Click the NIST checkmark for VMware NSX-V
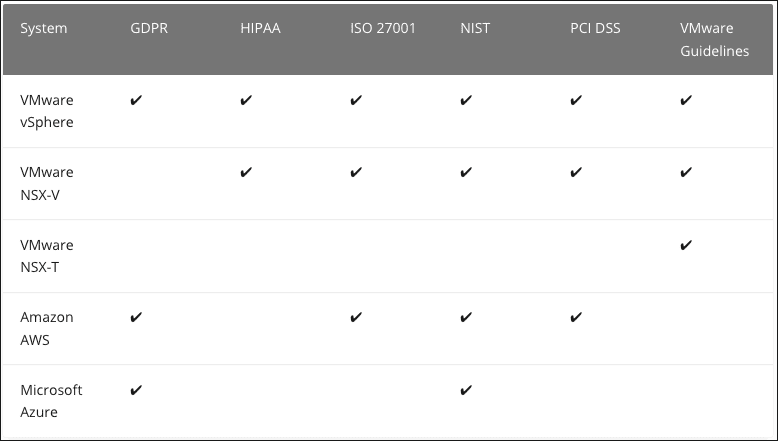 (x=466, y=172)
